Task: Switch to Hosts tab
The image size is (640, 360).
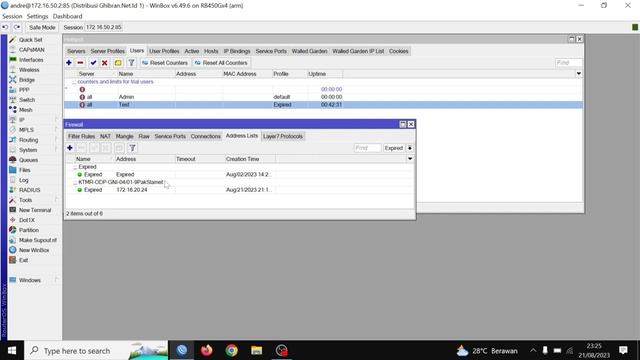Action: (211, 51)
